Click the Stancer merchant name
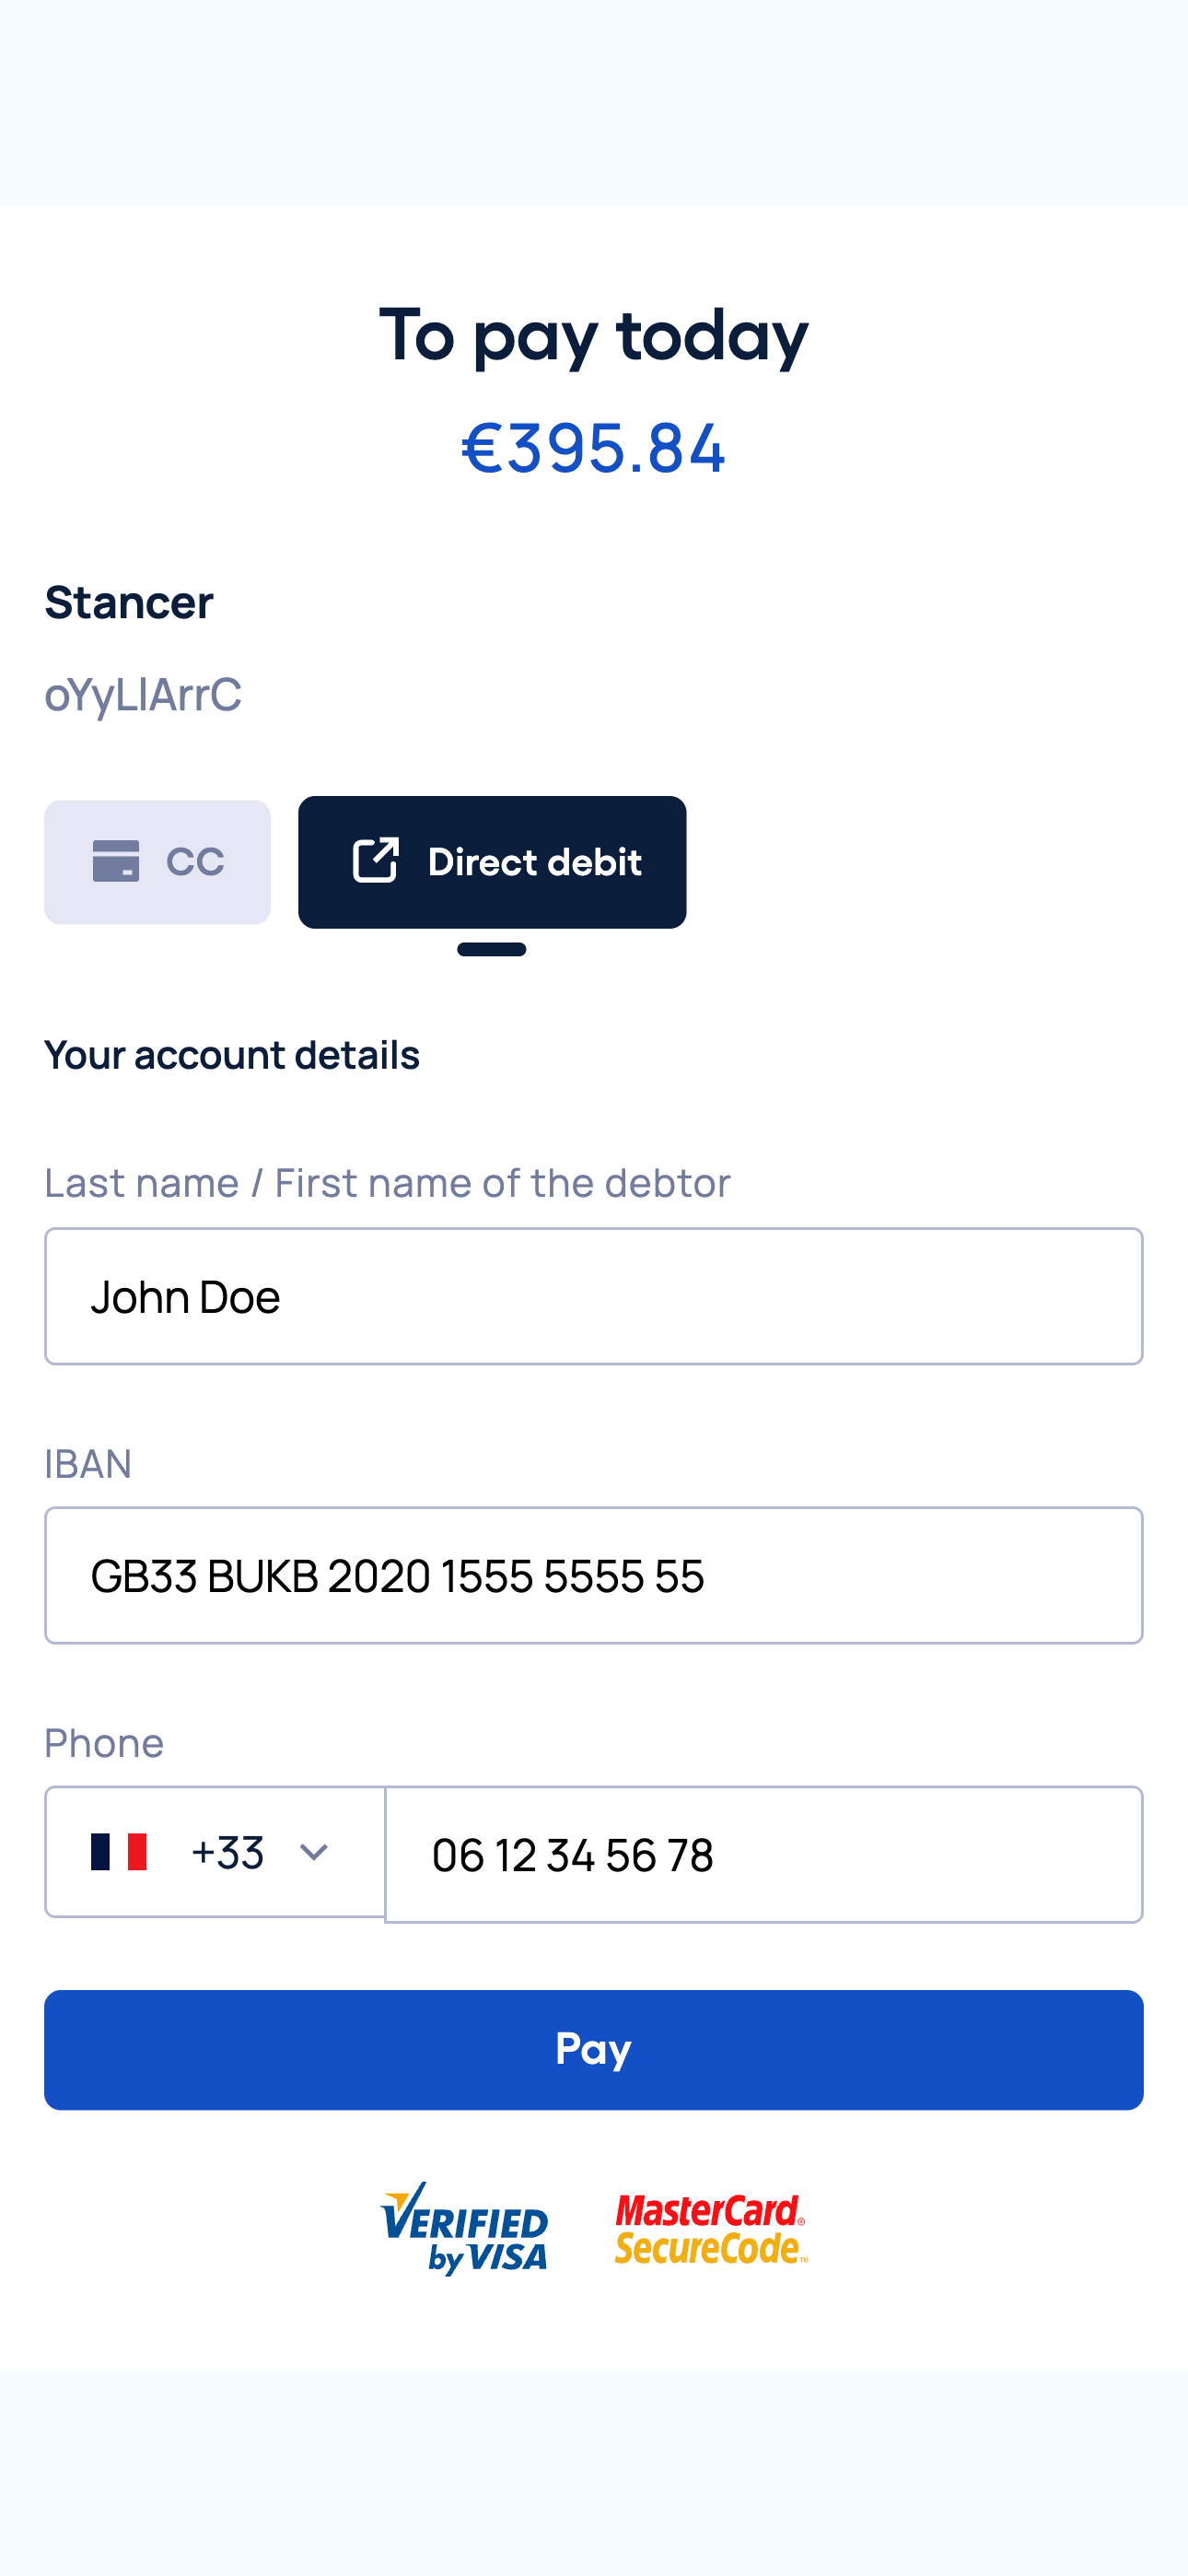1188x2576 pixels. coord(129,602)
